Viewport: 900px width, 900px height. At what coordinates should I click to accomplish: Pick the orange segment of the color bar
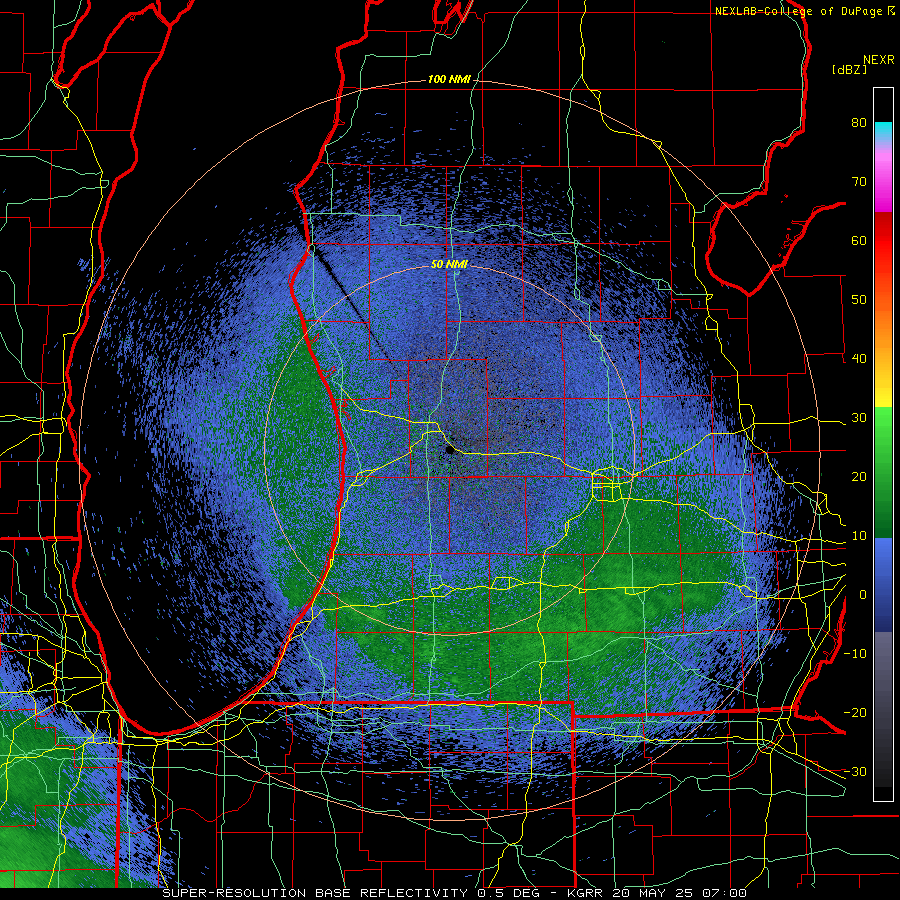[883, 327]
